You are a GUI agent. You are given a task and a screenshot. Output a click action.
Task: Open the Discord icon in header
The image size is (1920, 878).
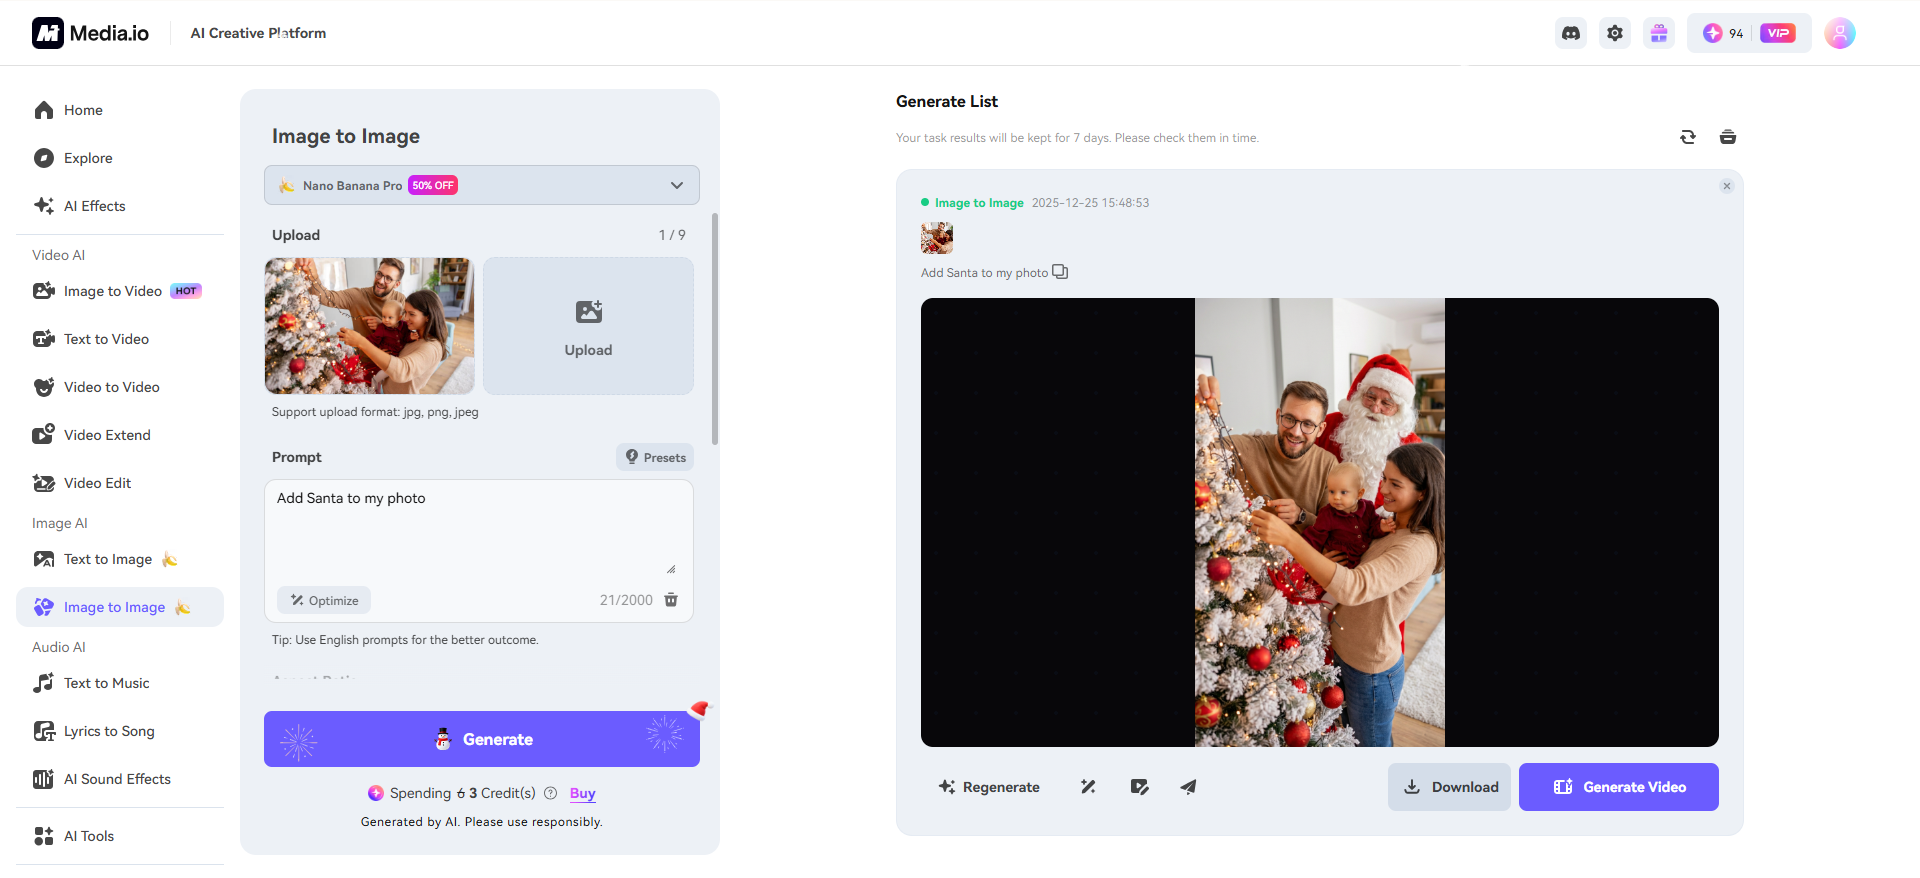pyautogui.click(x=1571, y=33)
